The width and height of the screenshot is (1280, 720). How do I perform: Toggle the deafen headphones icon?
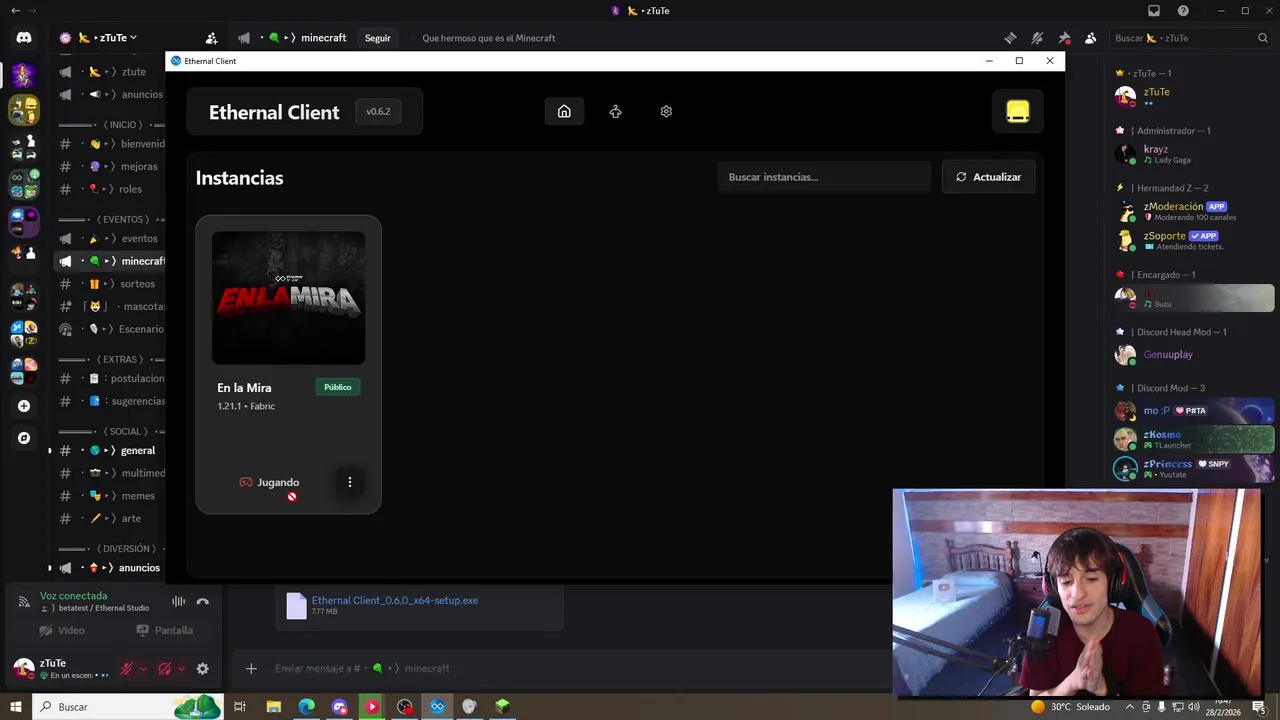(165, 668)
